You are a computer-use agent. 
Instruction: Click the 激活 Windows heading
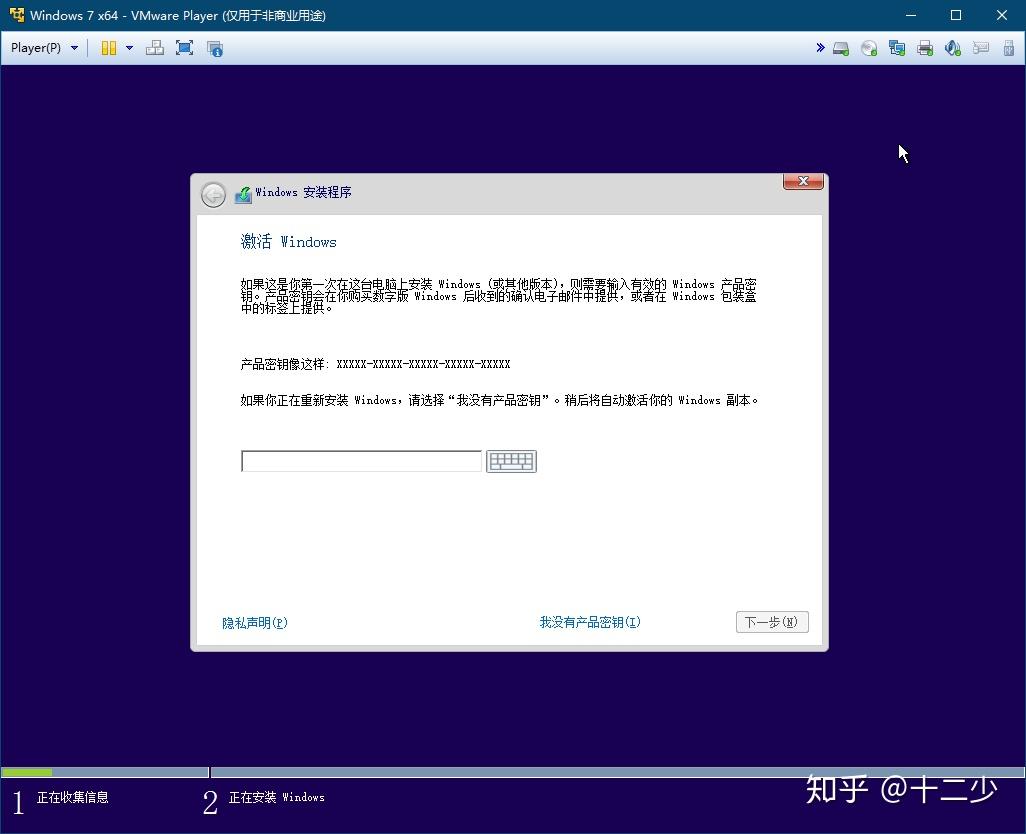click(x=289, y=241)
